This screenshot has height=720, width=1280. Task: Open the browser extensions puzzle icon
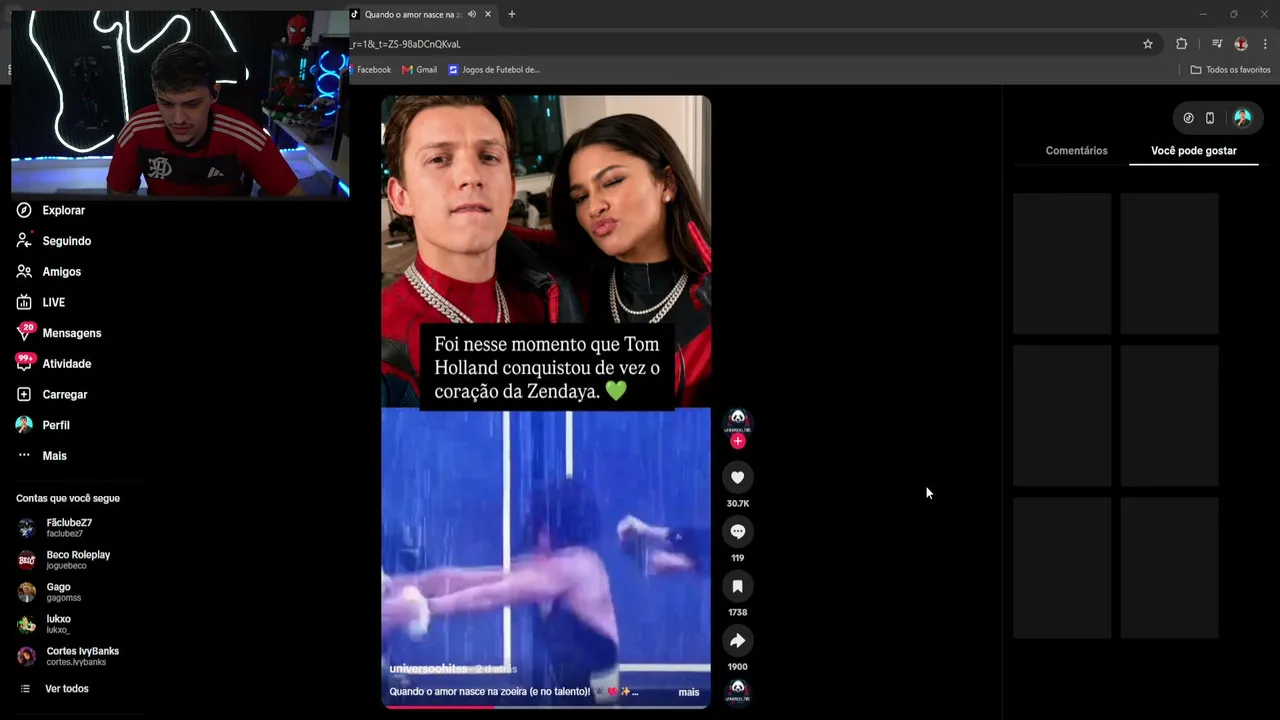tap(1182, 44)
